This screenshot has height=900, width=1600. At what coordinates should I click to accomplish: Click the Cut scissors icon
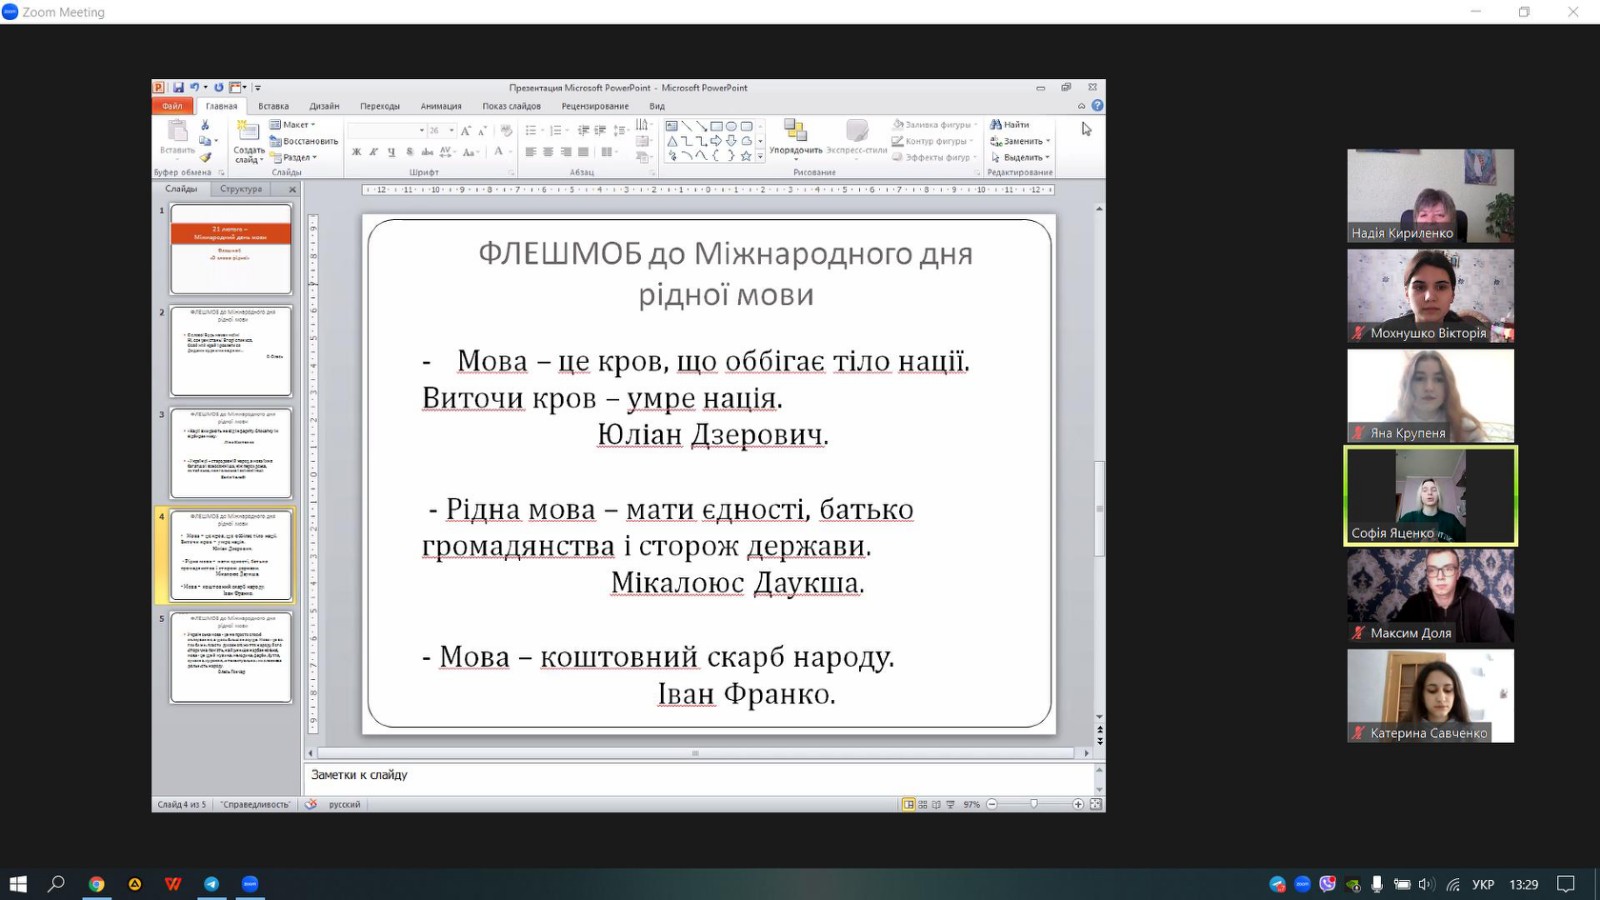point(205,126)
